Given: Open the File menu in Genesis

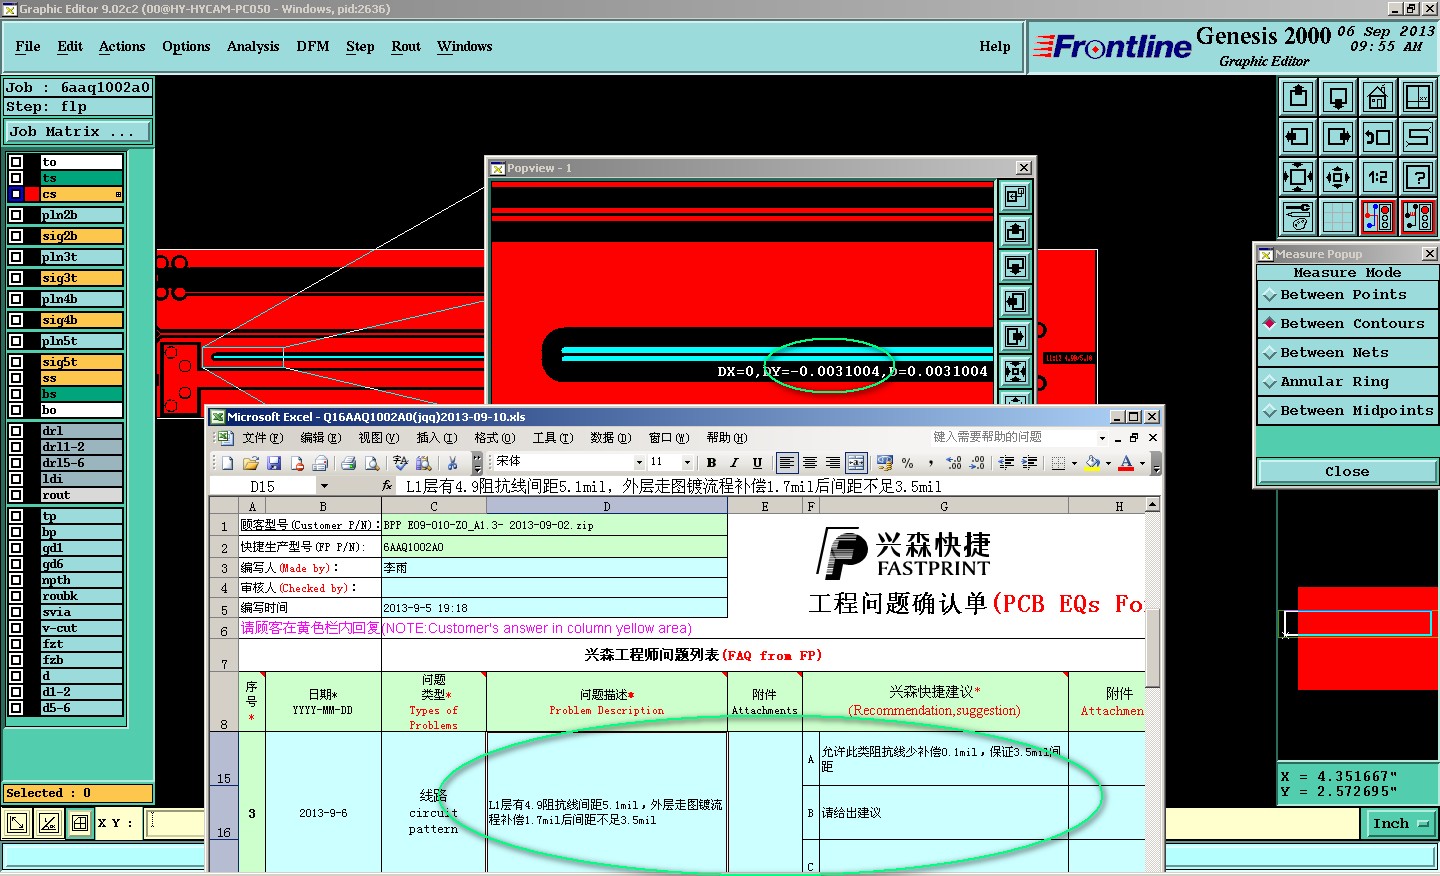Looking at the screenshot, I should (28, 46).
